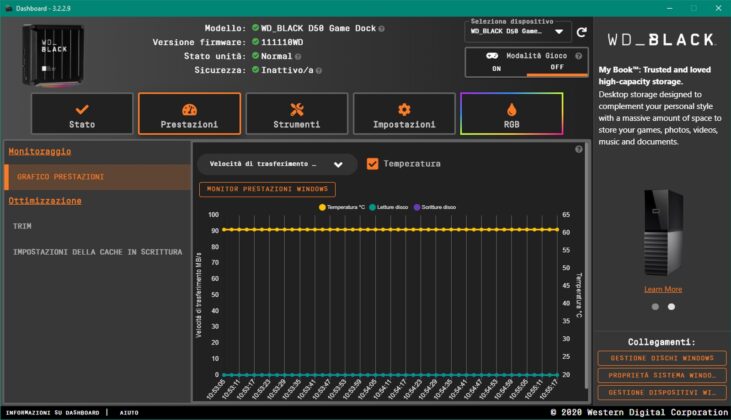Screen dimensions: 731x420
Task: Select GRAFICO PRESTAZIONI in the sidebar
Action: pos(97,177)
